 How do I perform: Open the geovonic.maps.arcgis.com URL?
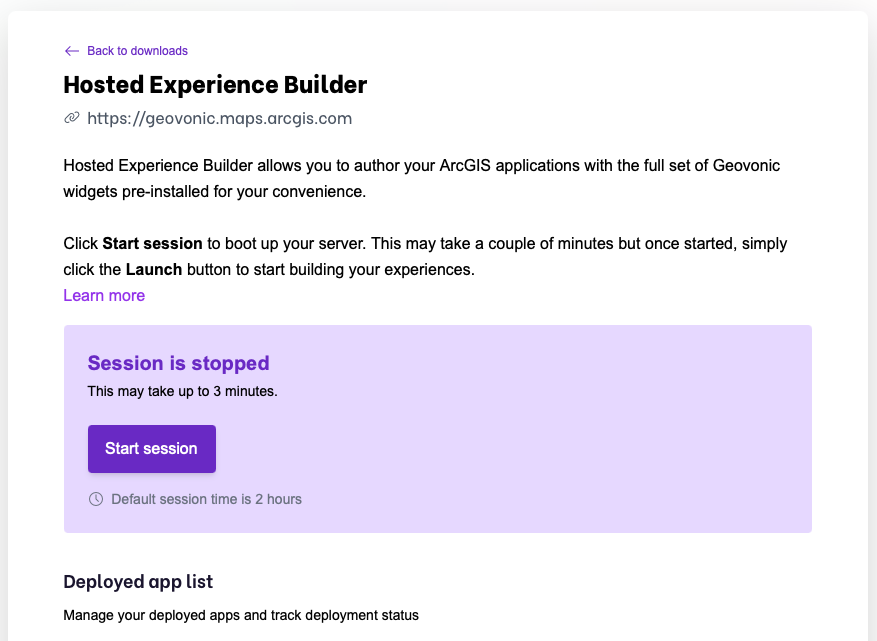pyautogui.click(x=219, y=119)
